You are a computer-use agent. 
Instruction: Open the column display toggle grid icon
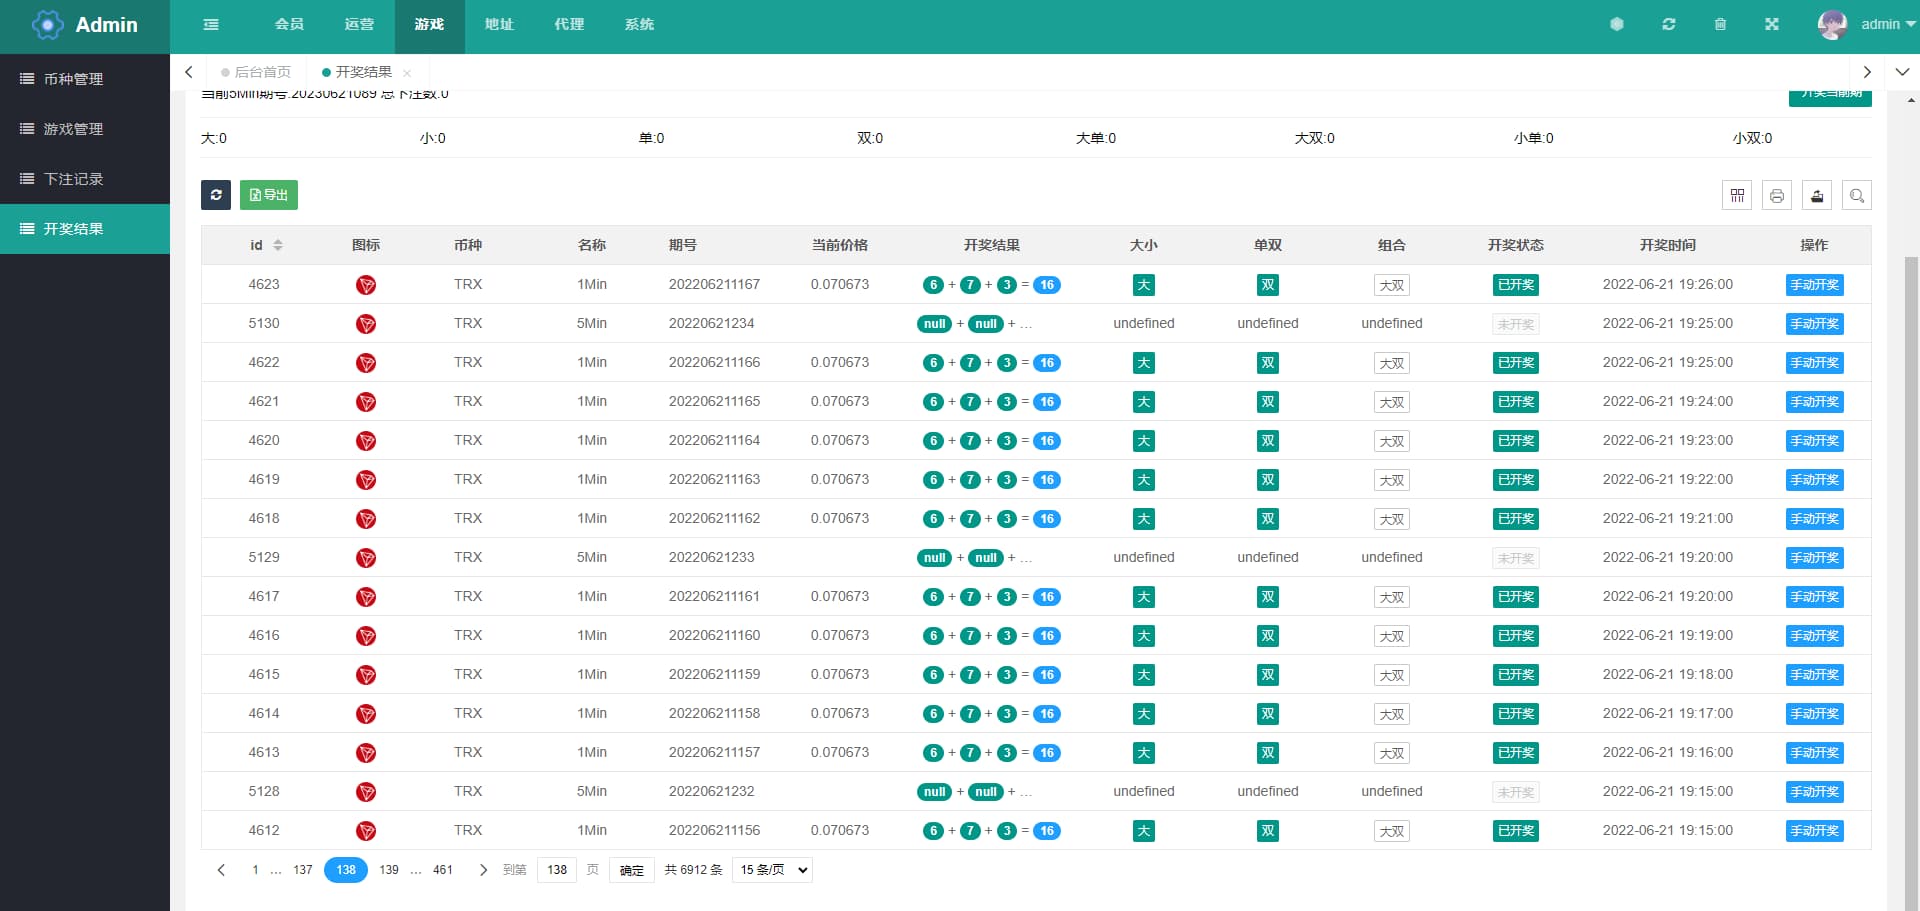point(1737,196)
